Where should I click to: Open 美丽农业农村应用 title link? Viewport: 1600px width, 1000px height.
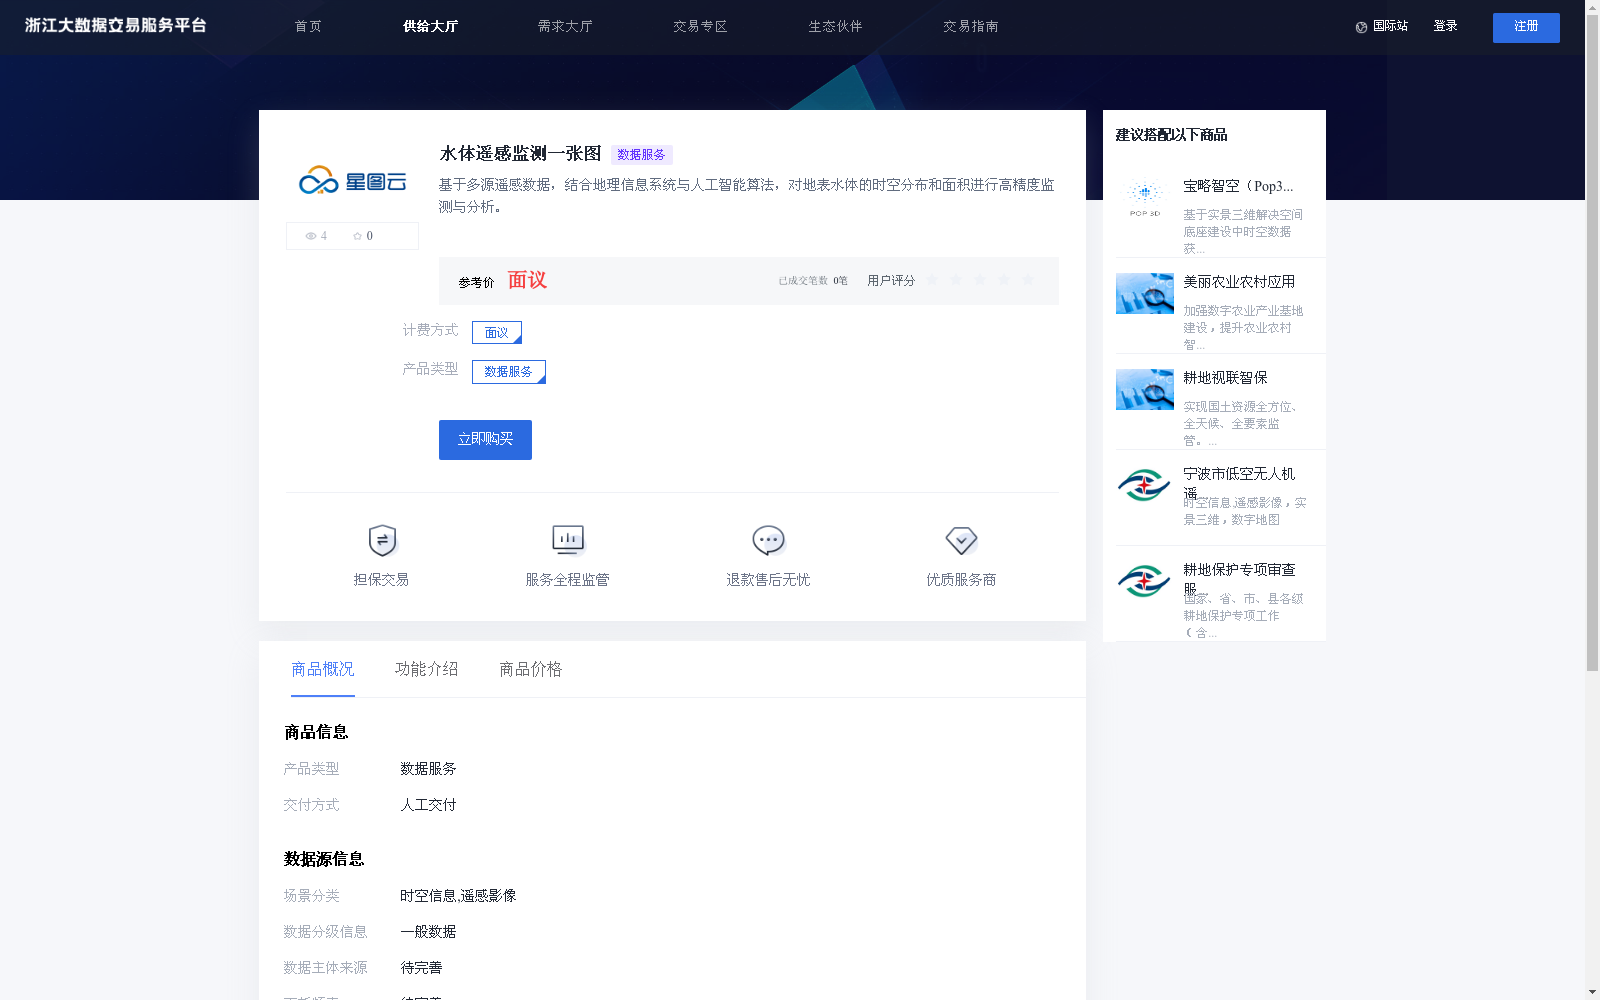1239,282
